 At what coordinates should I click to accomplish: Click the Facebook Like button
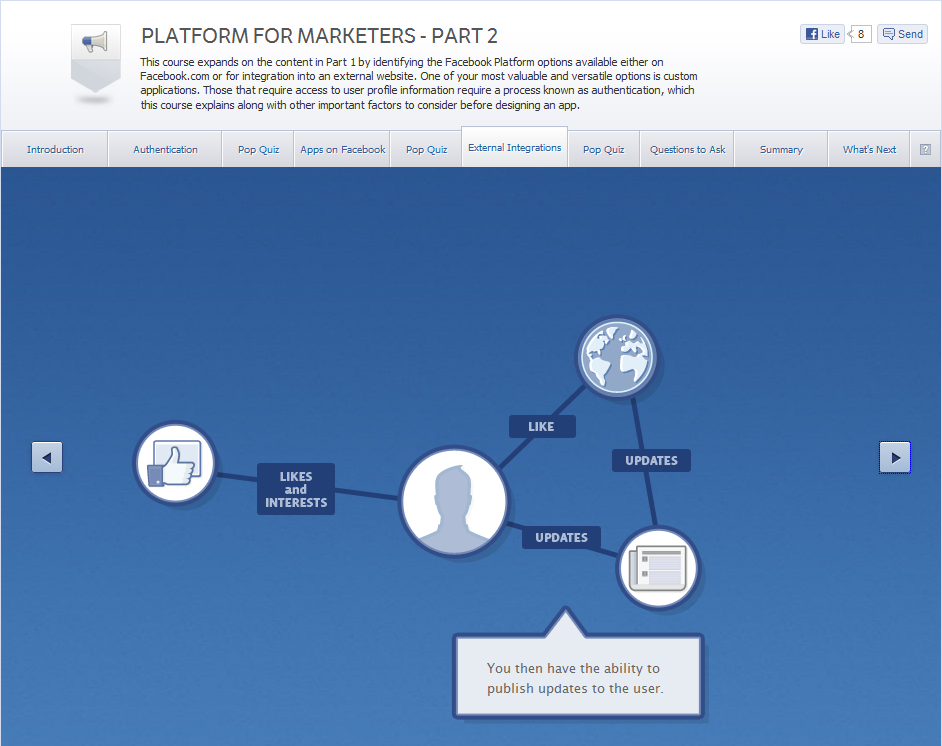coord(822,34)
